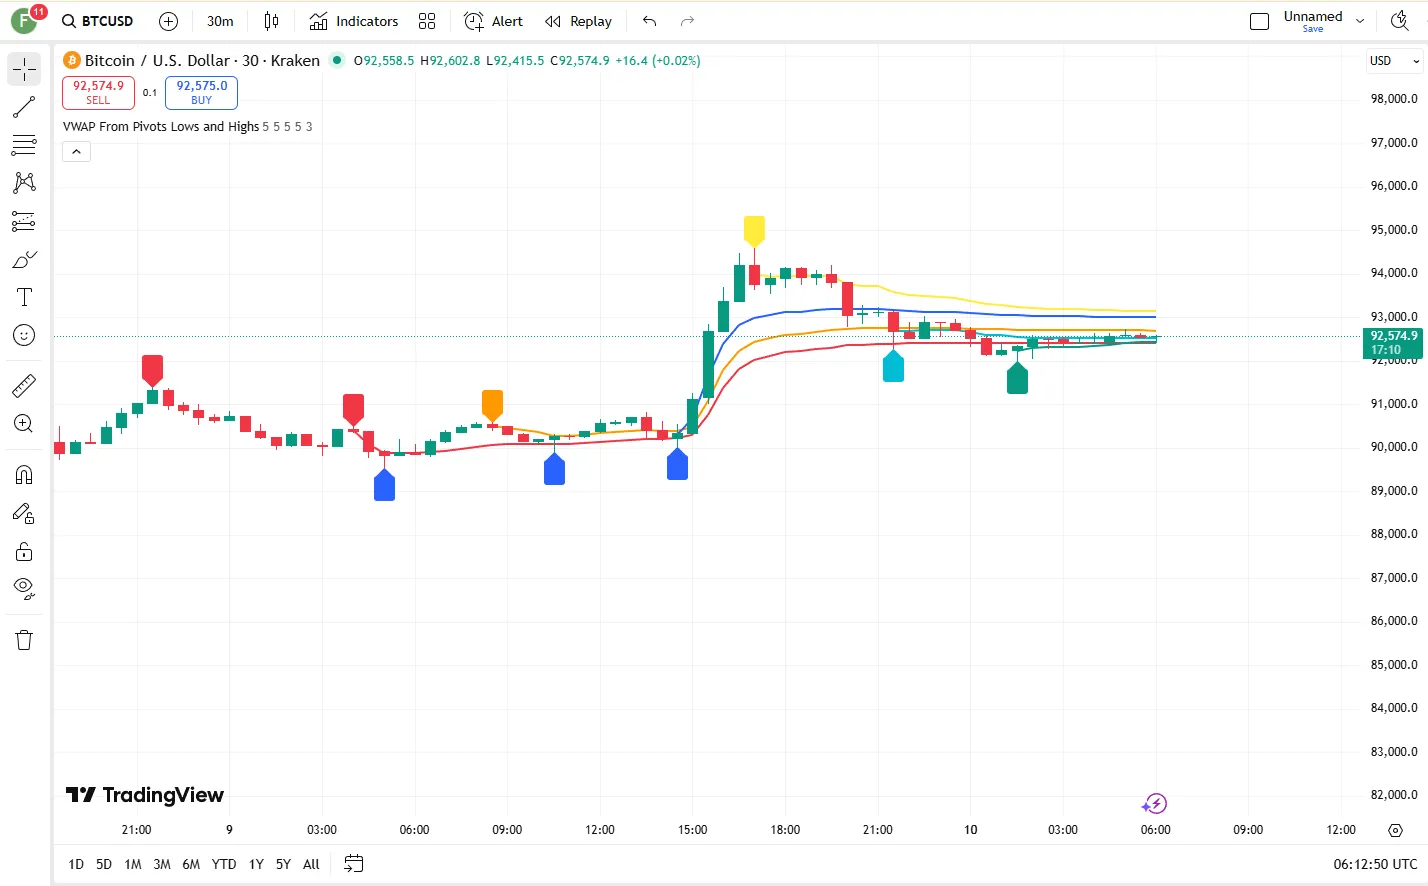Hide all drawings with eye icon
Screen dimensions: 1428x886
(24, 587)
